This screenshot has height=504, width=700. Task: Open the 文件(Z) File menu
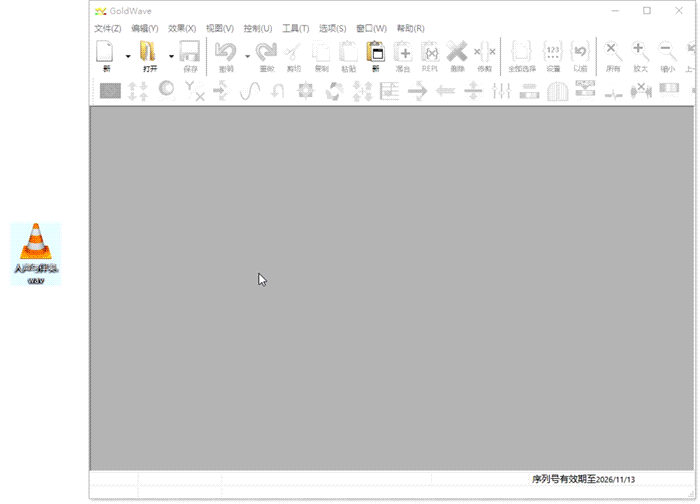coord(108,29)
